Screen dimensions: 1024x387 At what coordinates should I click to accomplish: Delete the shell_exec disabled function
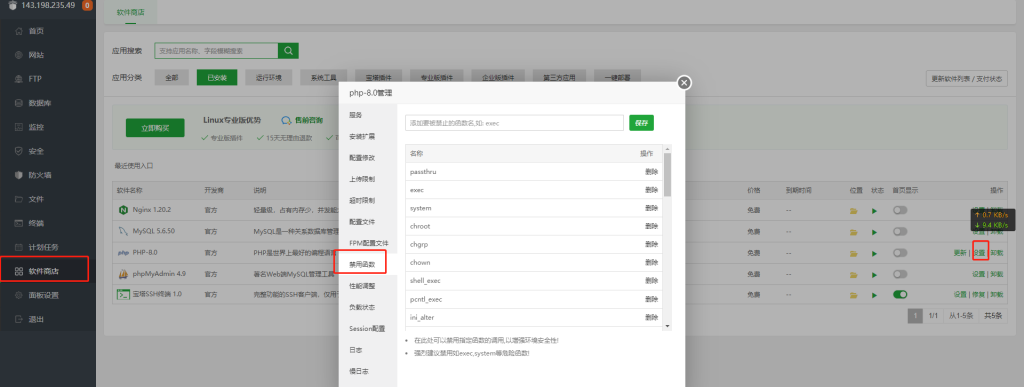click(x=651, y=281)
